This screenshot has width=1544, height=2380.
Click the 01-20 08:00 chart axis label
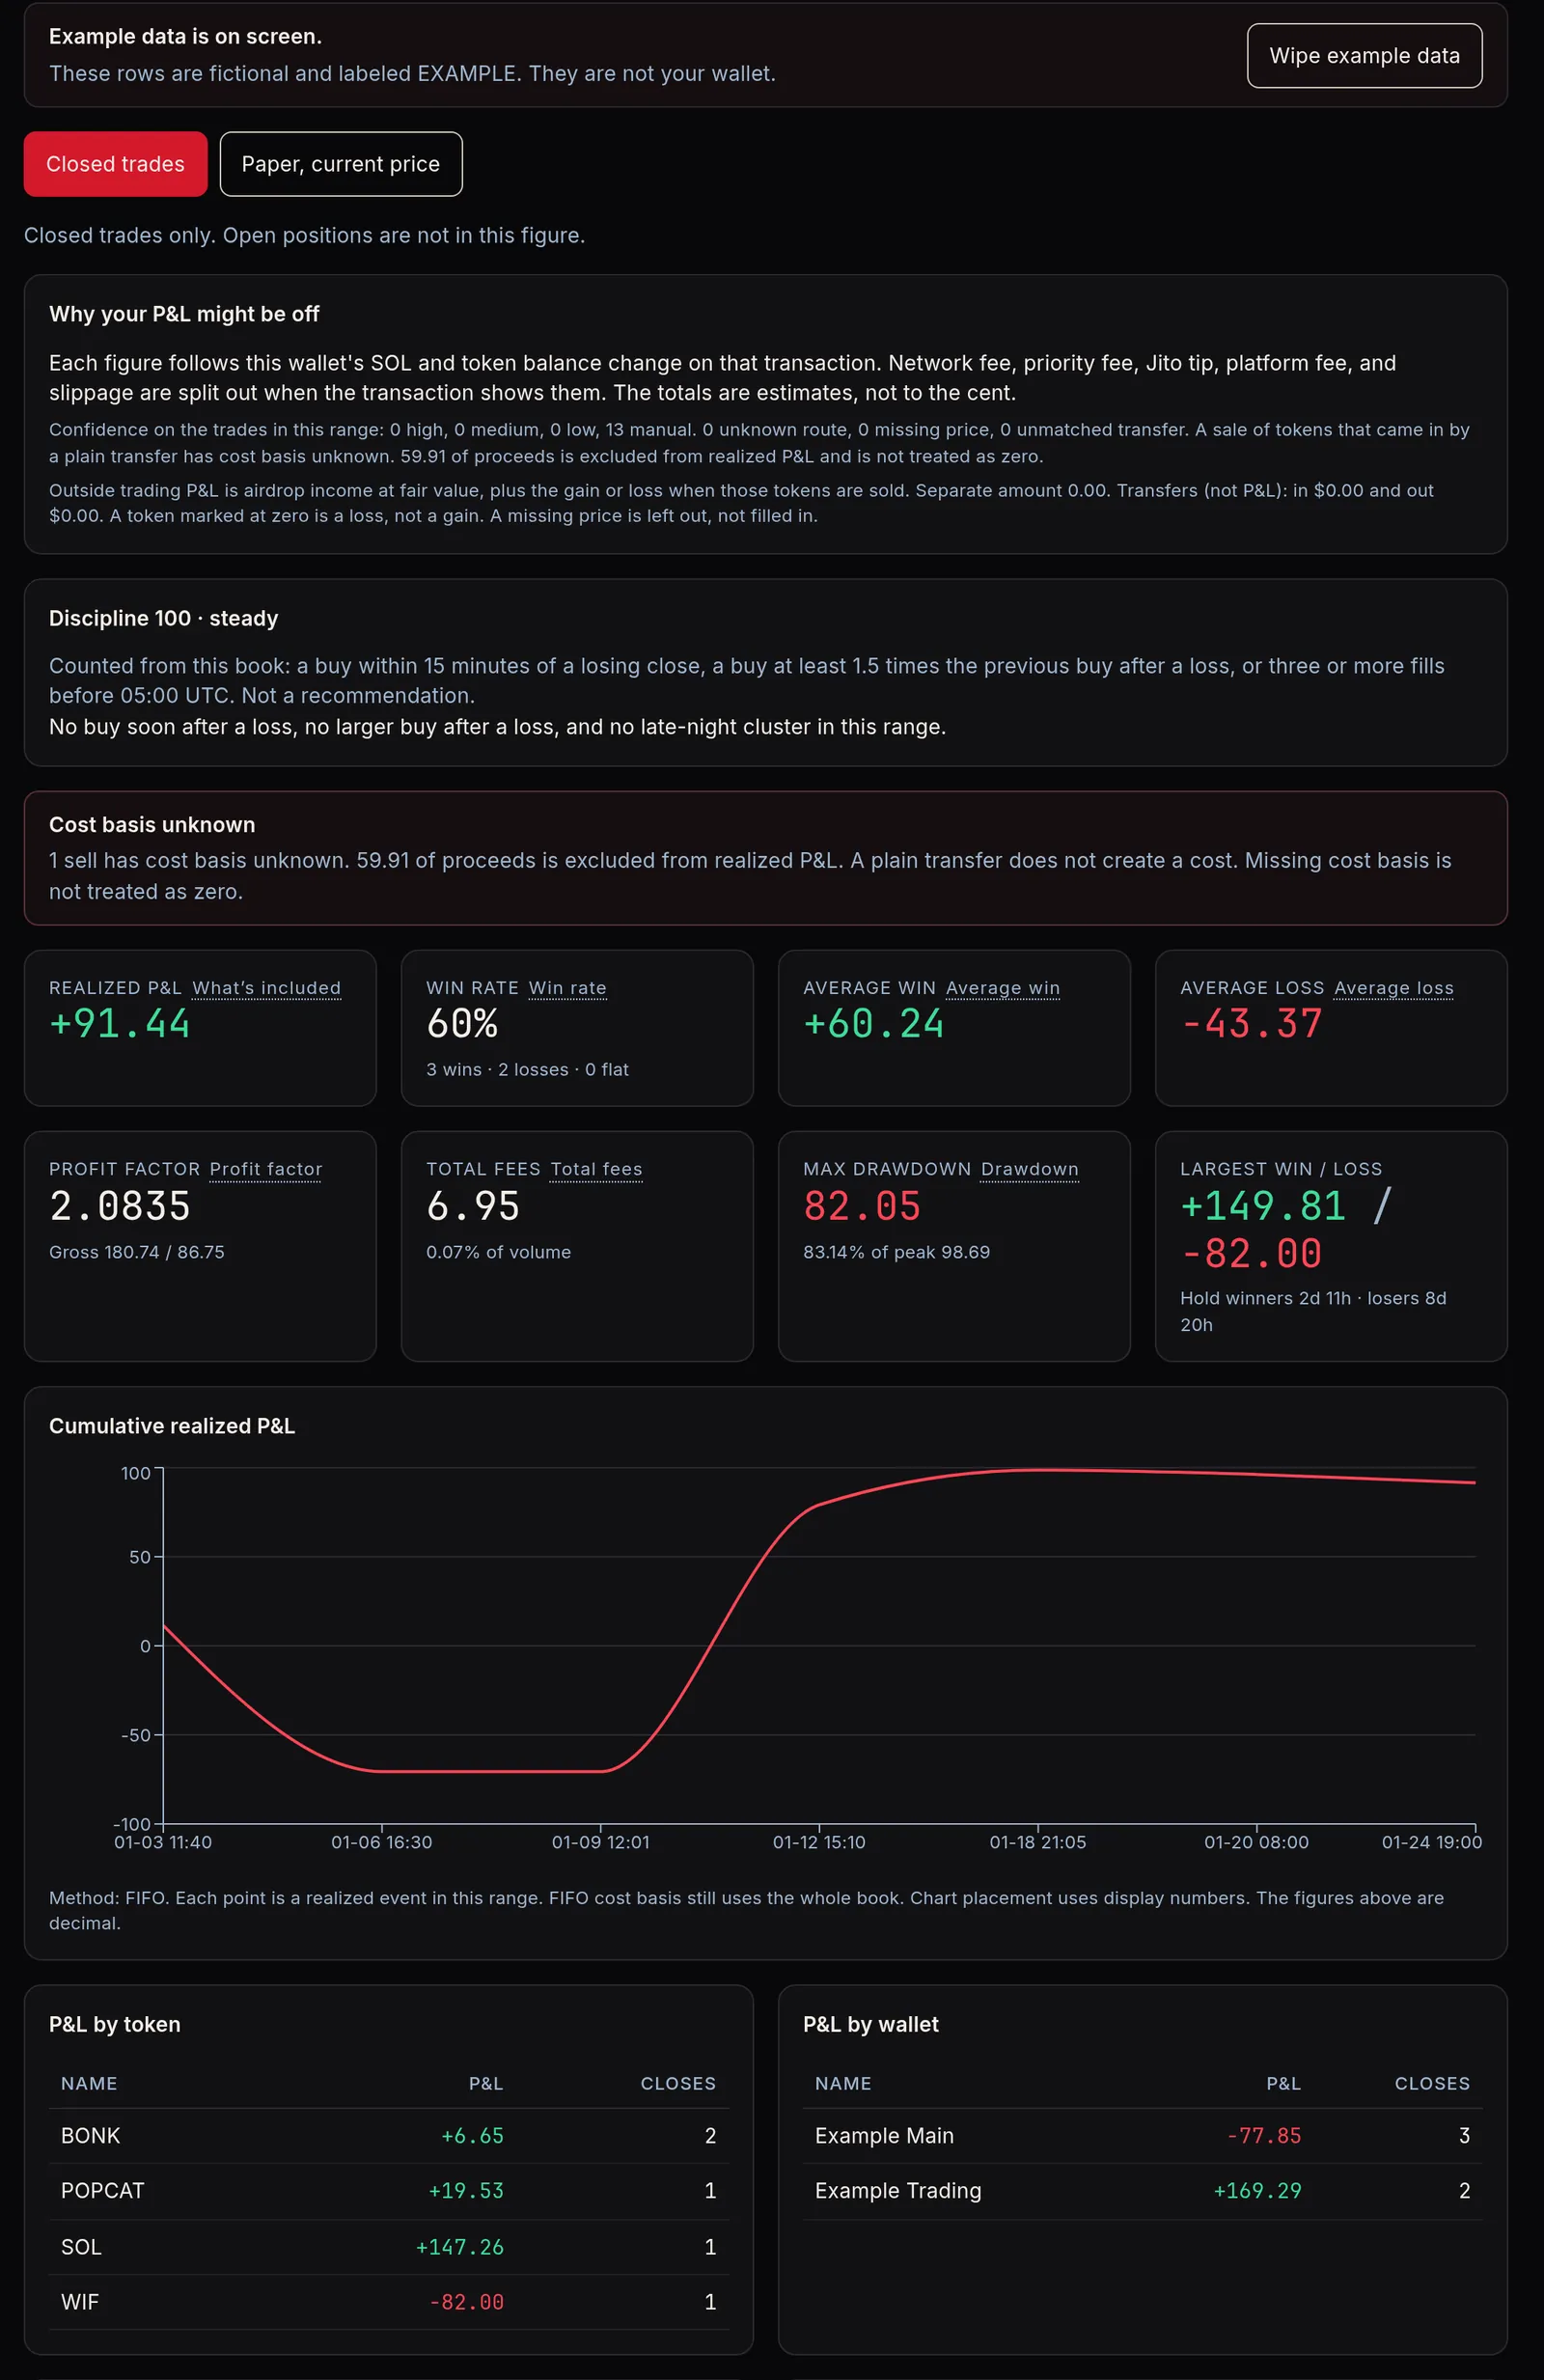(x=1256, y=1842)
